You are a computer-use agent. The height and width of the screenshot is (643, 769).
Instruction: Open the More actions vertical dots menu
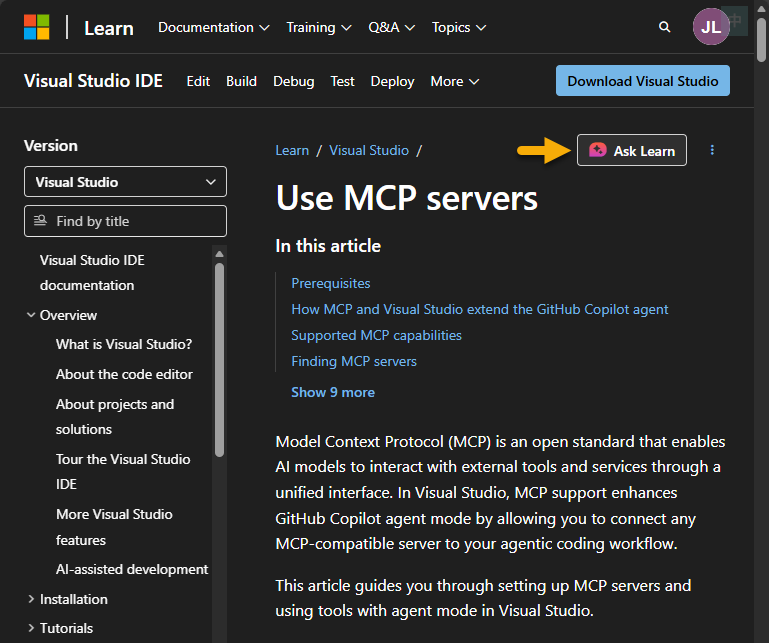point(712,150)
